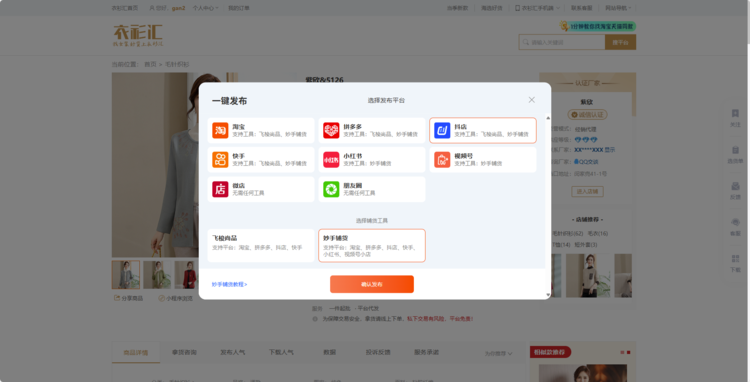
Task: Click the 毛针织衫 breadcrumb link
Action: click(x=177, y=64)
